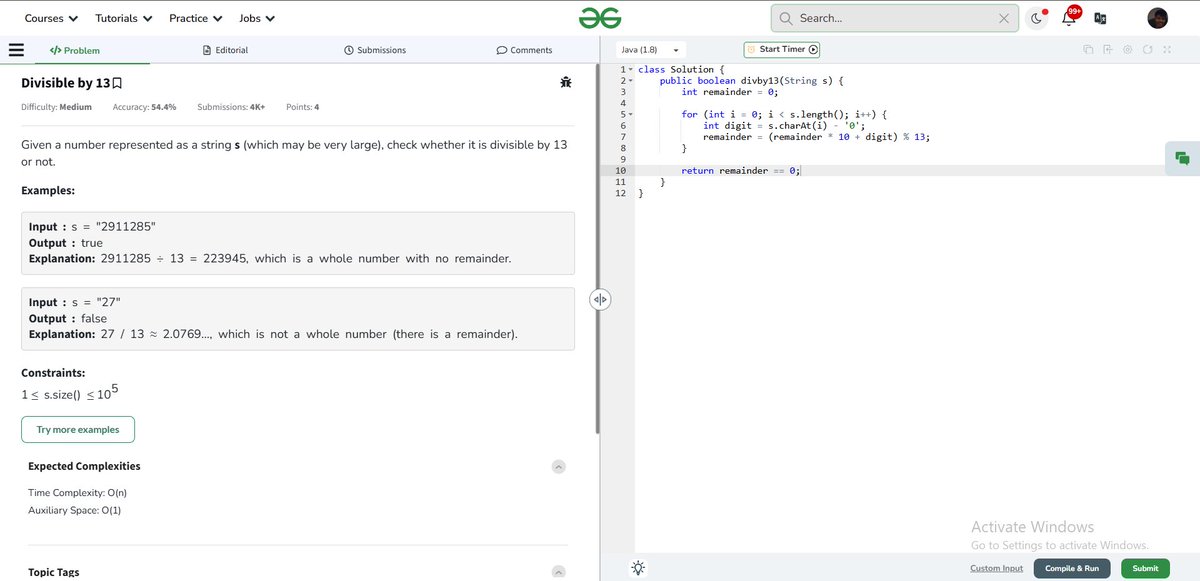This screenshot has height=581, width=1200.
Task: Open the language translation icon
Action: 1100,18
